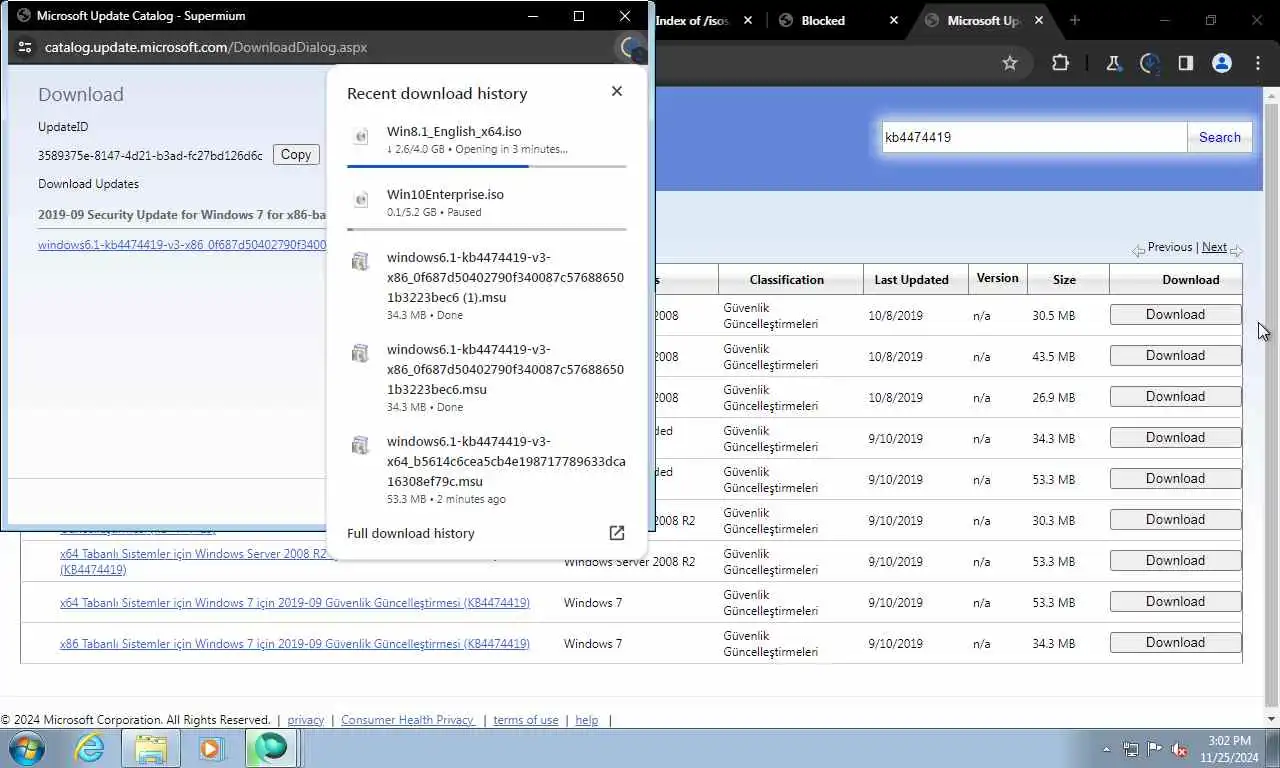Open x64 Windows 7 2019-09 Güvenlik Güncelleştirmesi link

[x=295, y=602]
